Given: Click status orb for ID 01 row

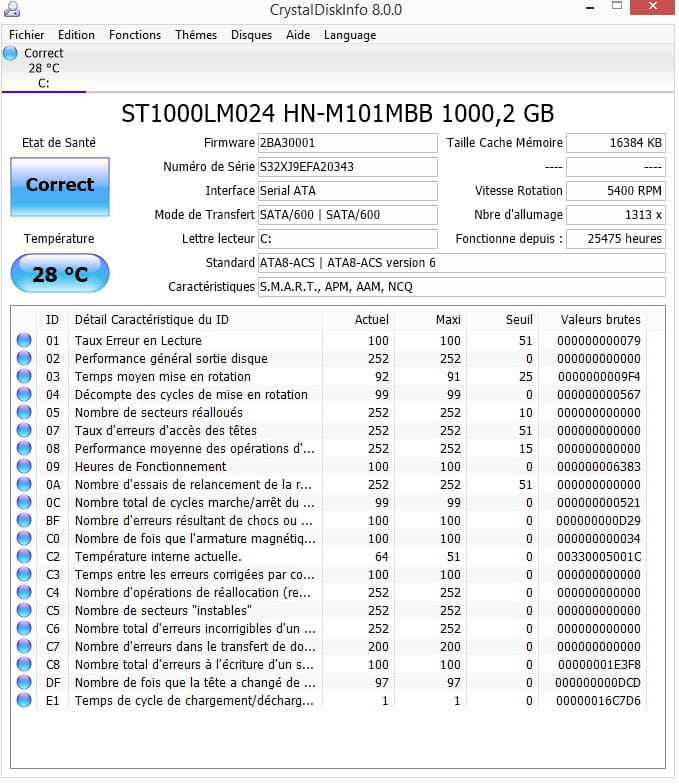Looking at the screenshot, I should [x=24, y=340].
